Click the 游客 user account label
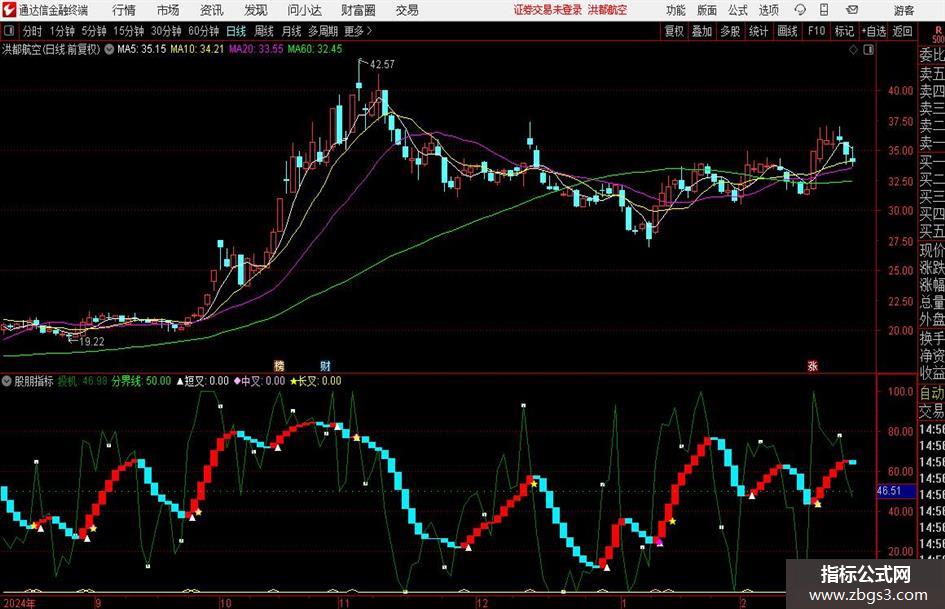945x609 pixels. pos(904,10)
